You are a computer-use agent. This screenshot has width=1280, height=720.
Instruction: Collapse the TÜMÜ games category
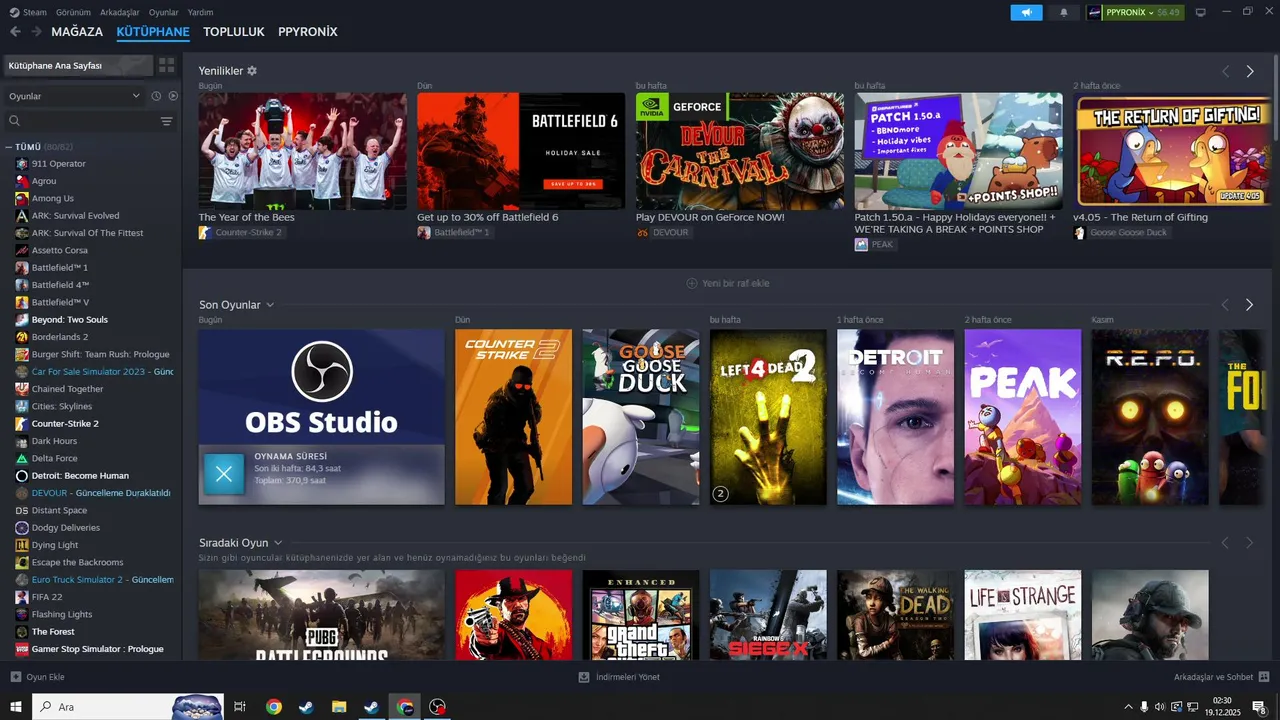pos(9,147)
